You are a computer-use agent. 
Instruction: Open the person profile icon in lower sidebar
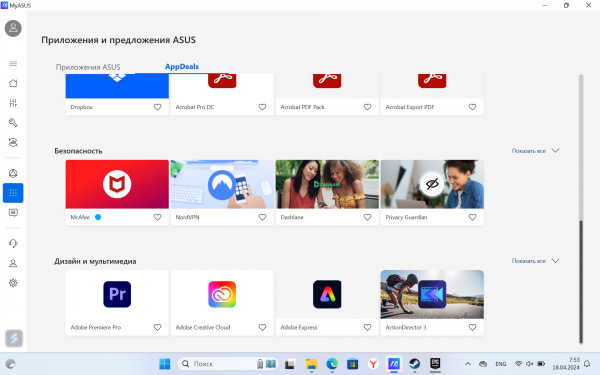(x=13, y=263)
